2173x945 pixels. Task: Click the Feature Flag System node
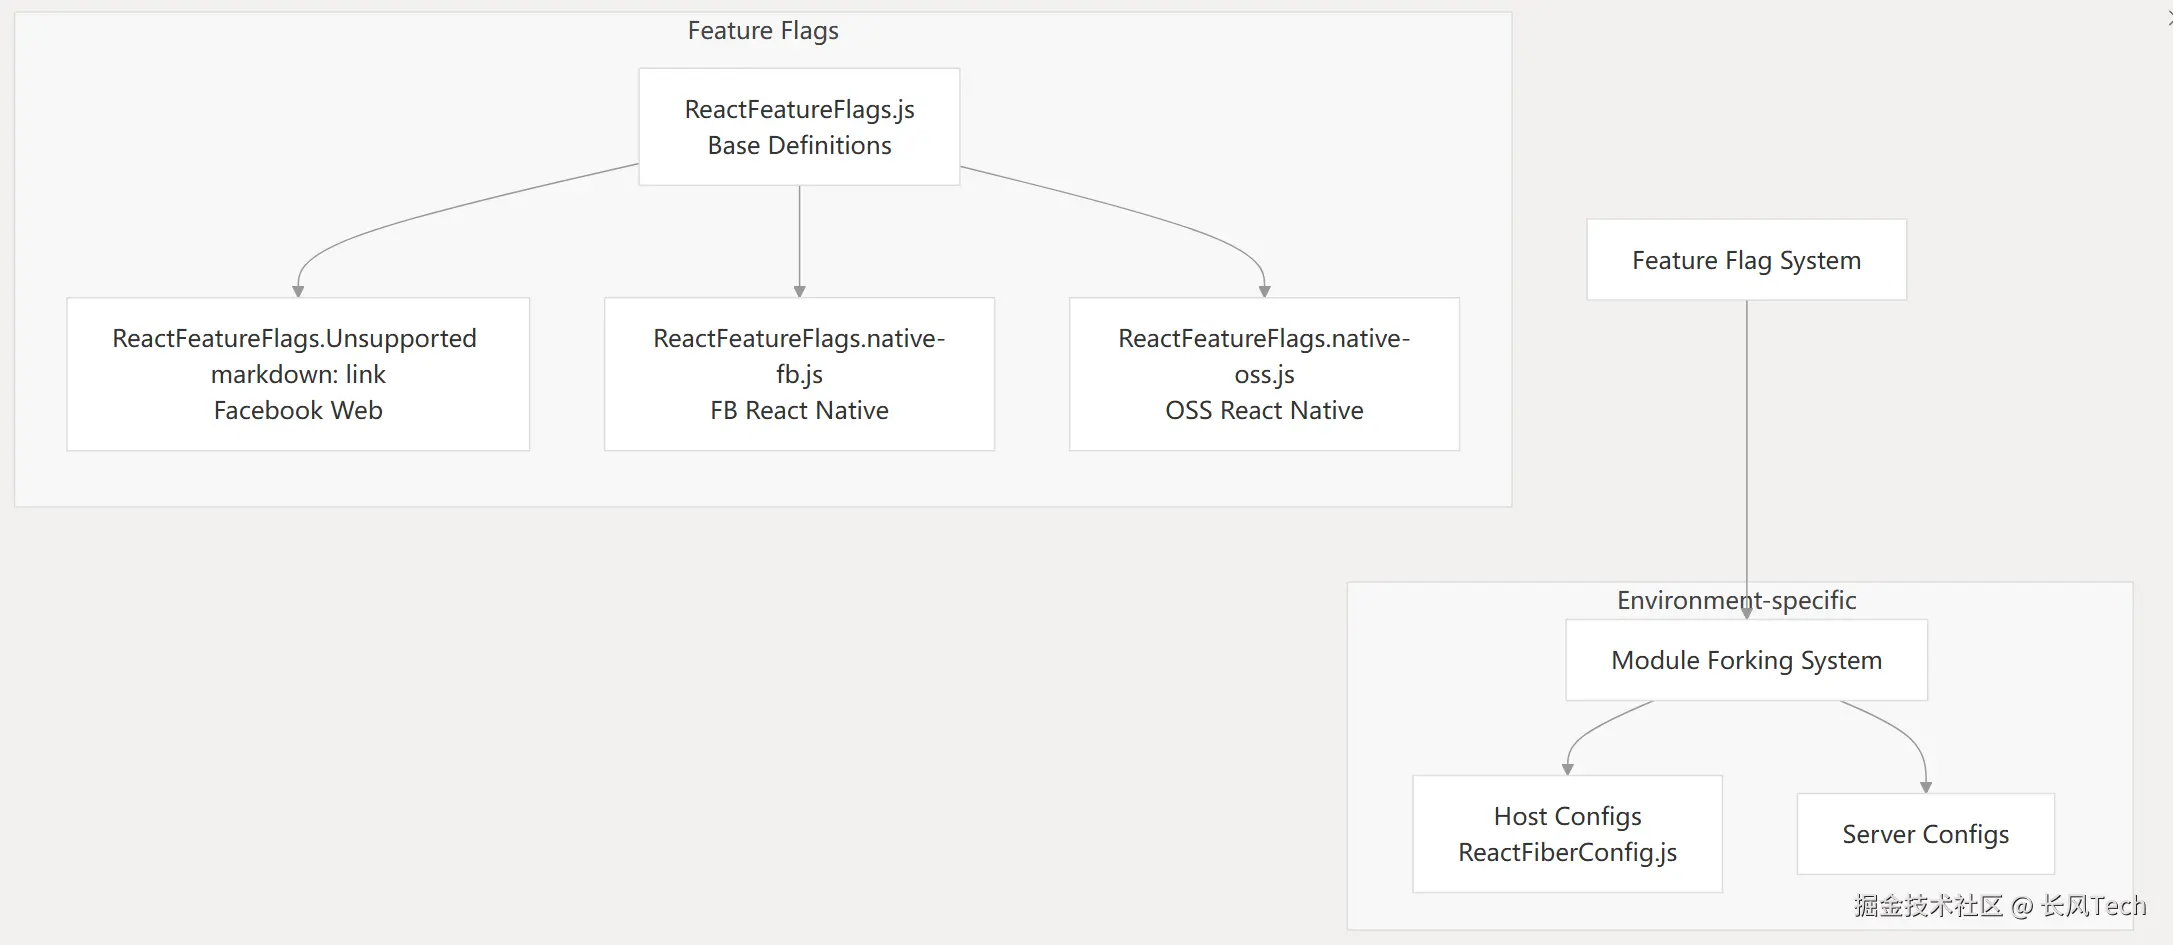pos(1746,260)
